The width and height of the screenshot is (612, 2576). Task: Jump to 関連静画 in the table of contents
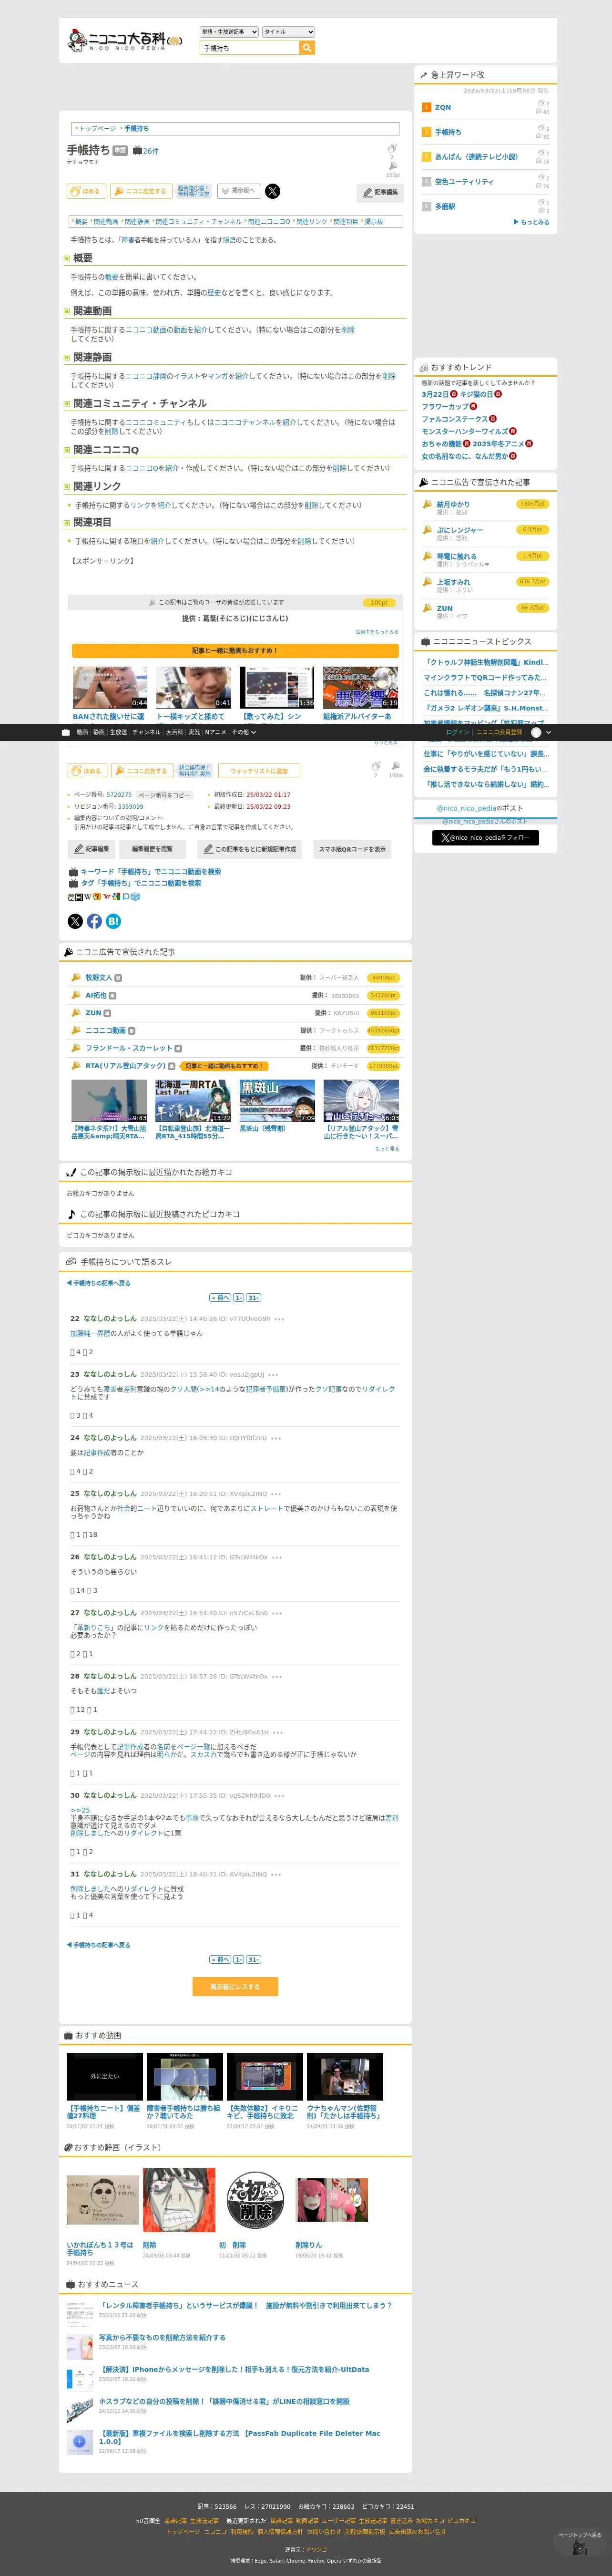pyautogui.click(x=137, y=222)
